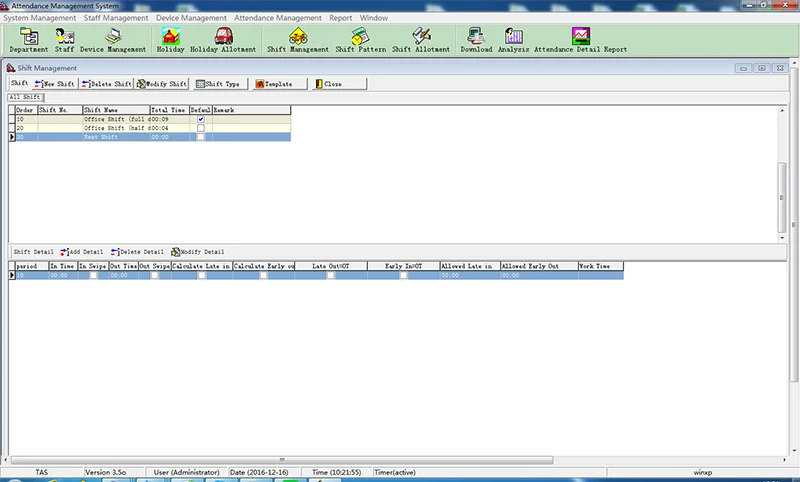Click the Template button

pos(280,84)
